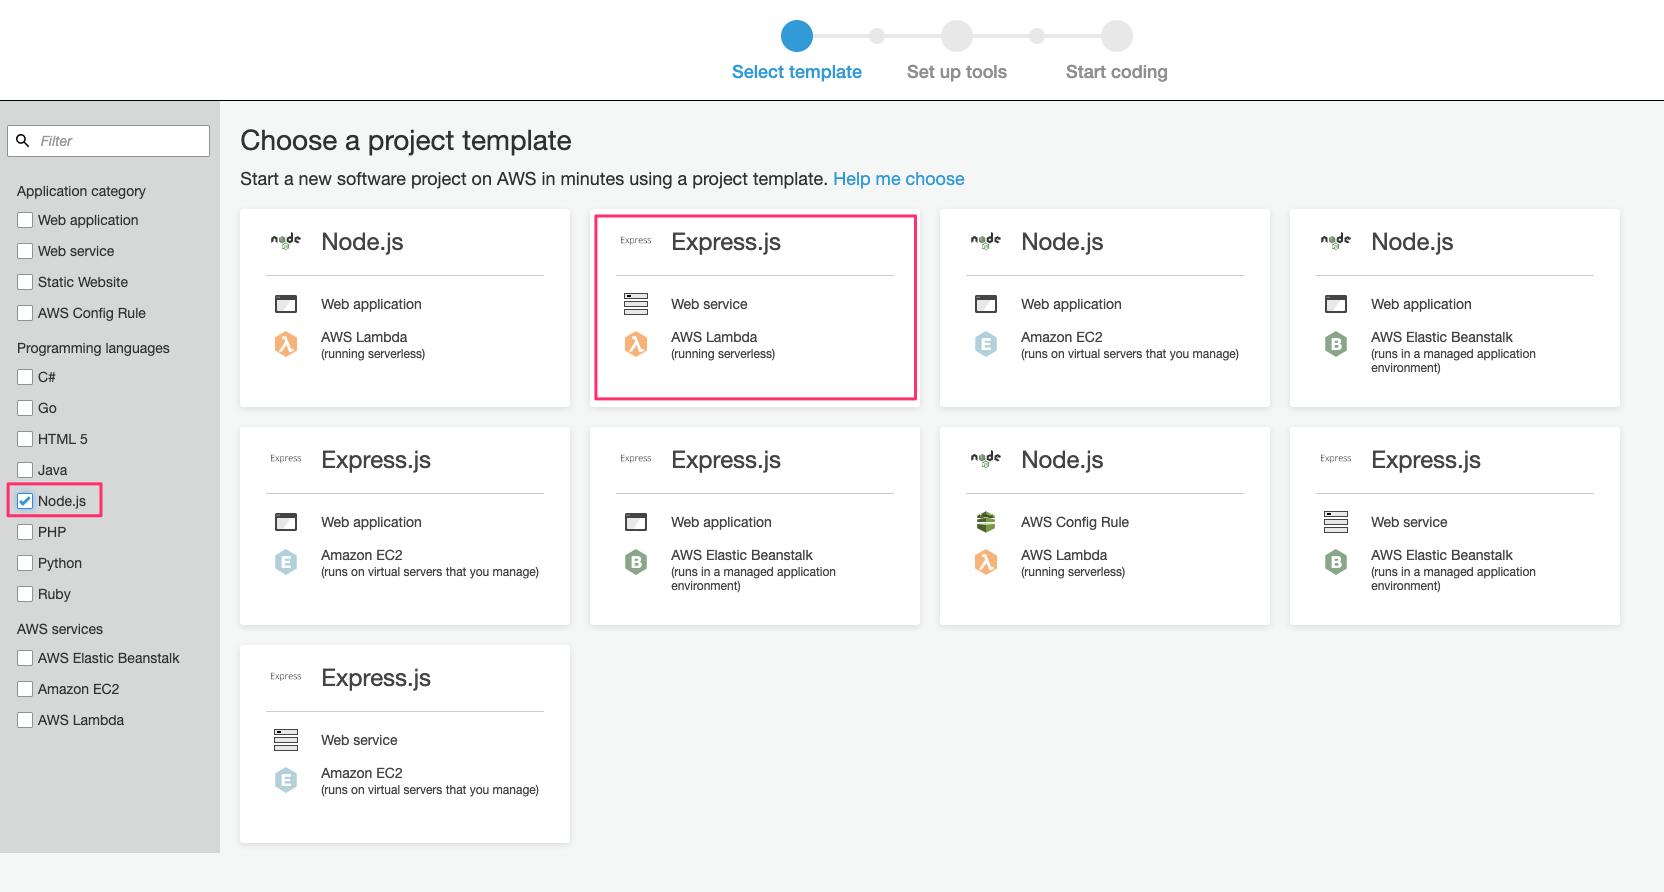The height and width of the screenshot is (892, 1664).
Task: Tick the Python language checkbox
Action: tap(25, 563)
